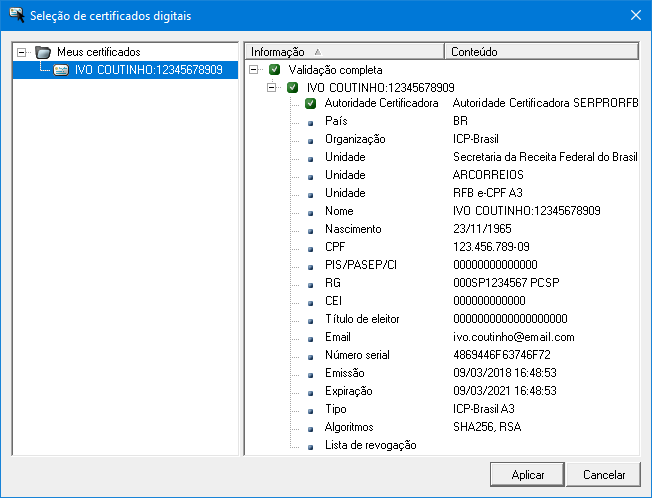Click the bullet icon next to RG
Screen dimensions: 652x498
(310, 285)
